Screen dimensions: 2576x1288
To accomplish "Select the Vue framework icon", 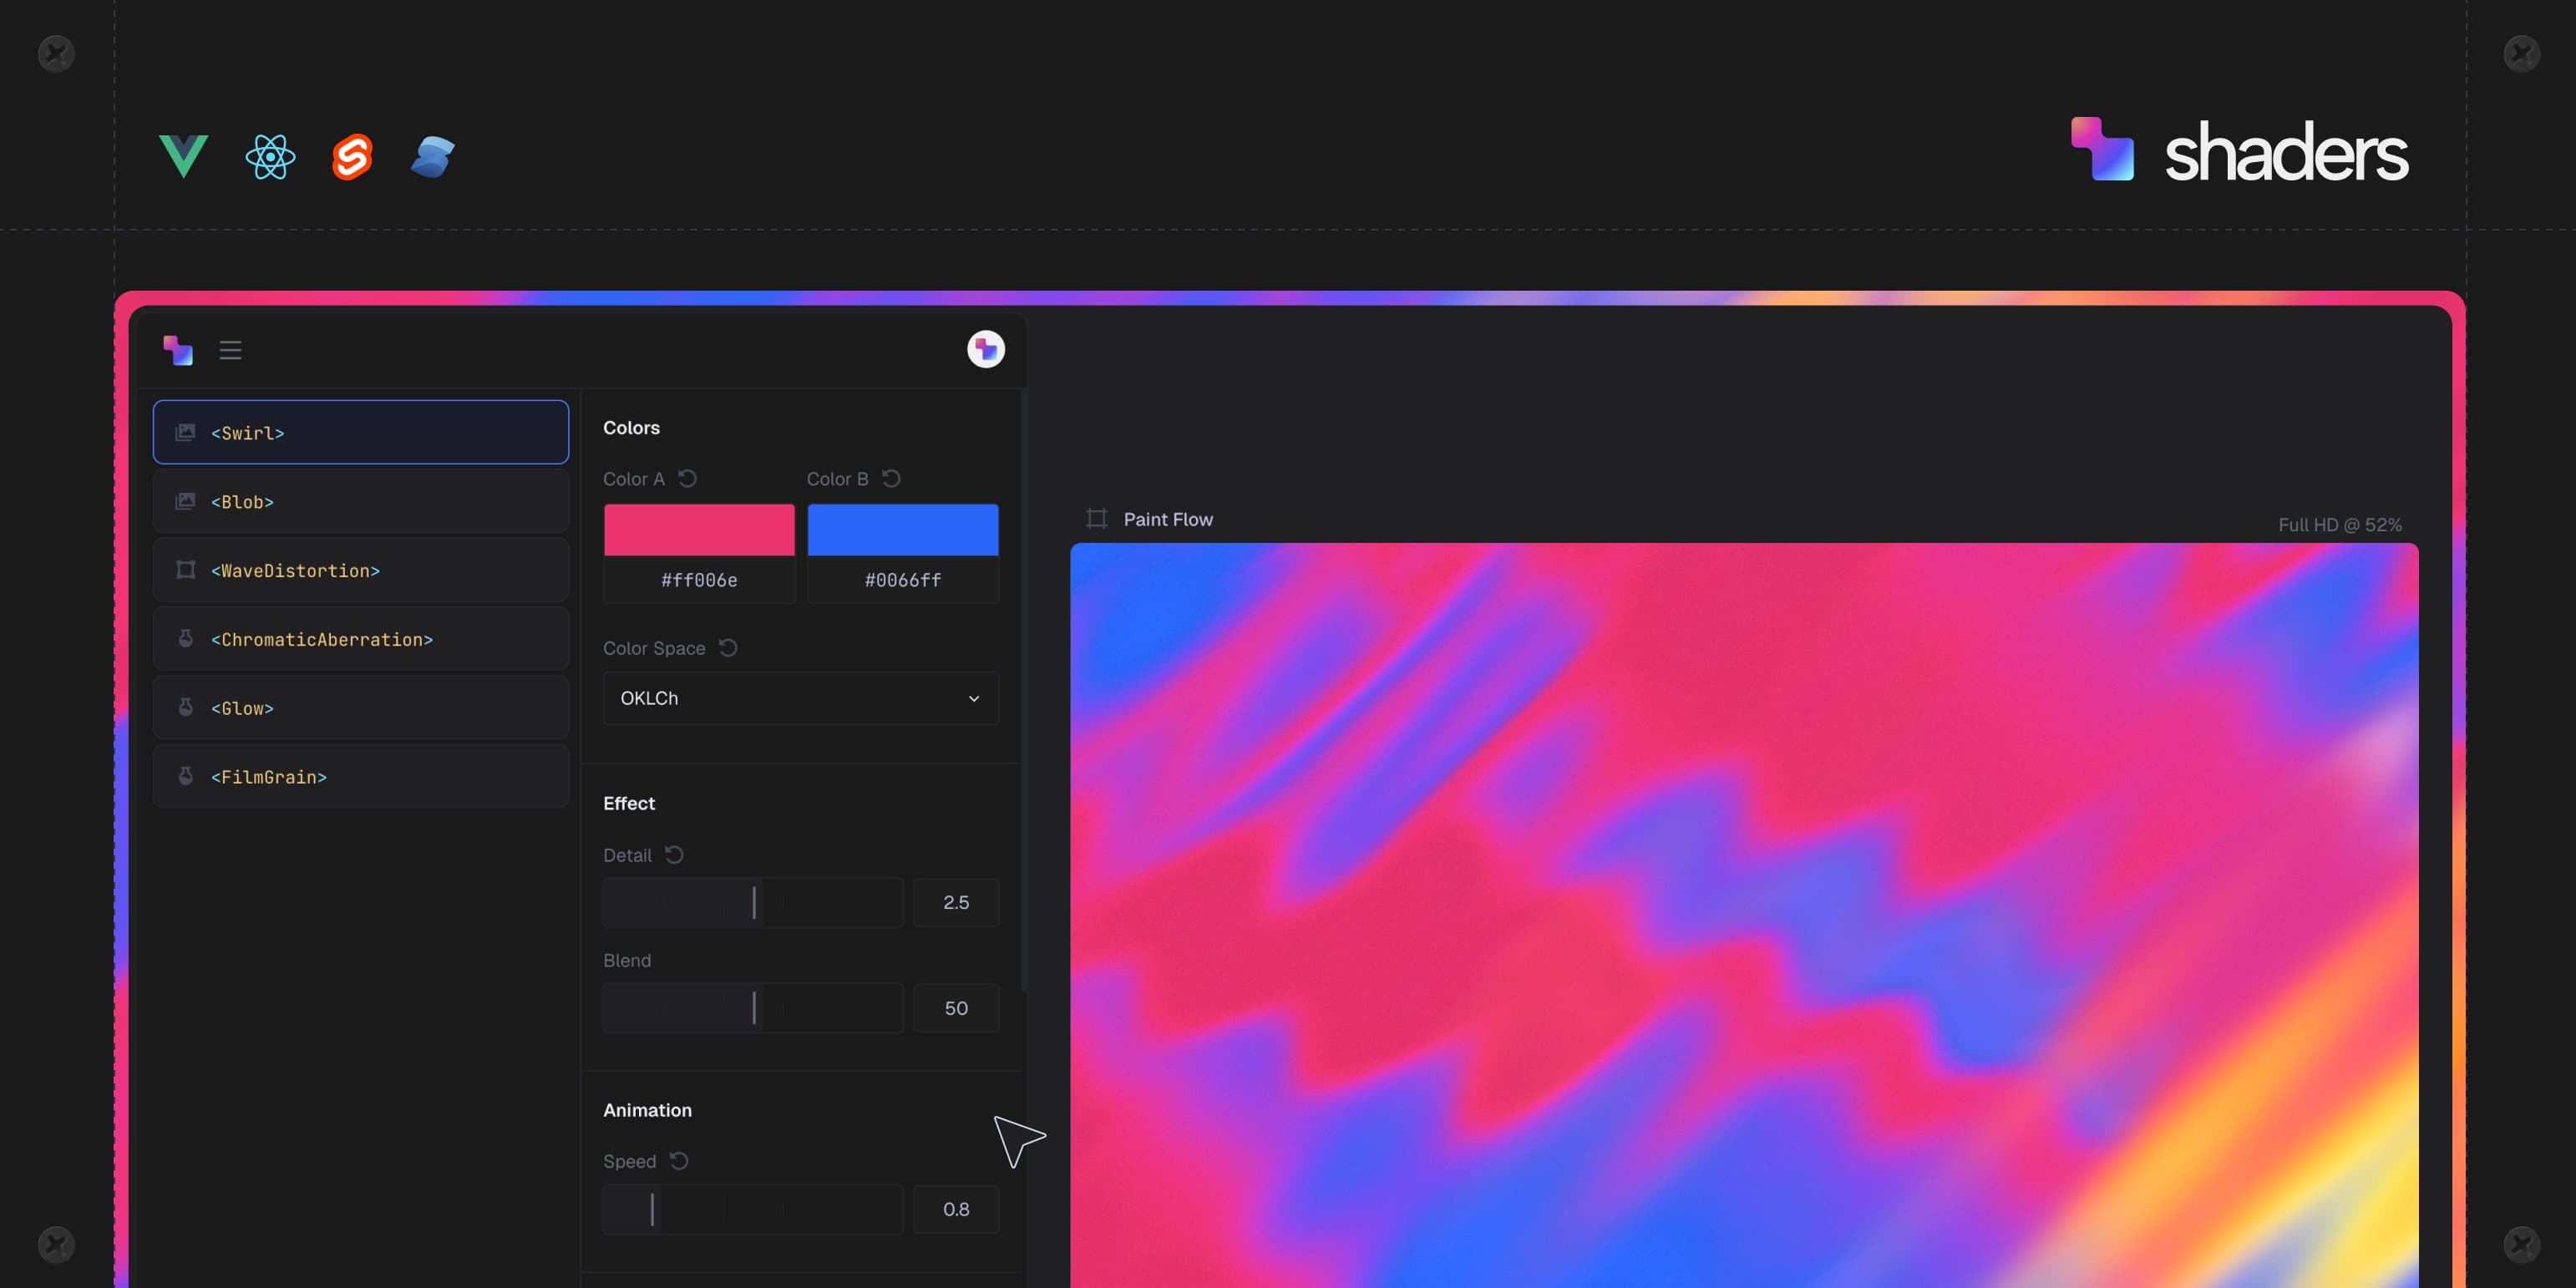I will (x=185, y=156).
